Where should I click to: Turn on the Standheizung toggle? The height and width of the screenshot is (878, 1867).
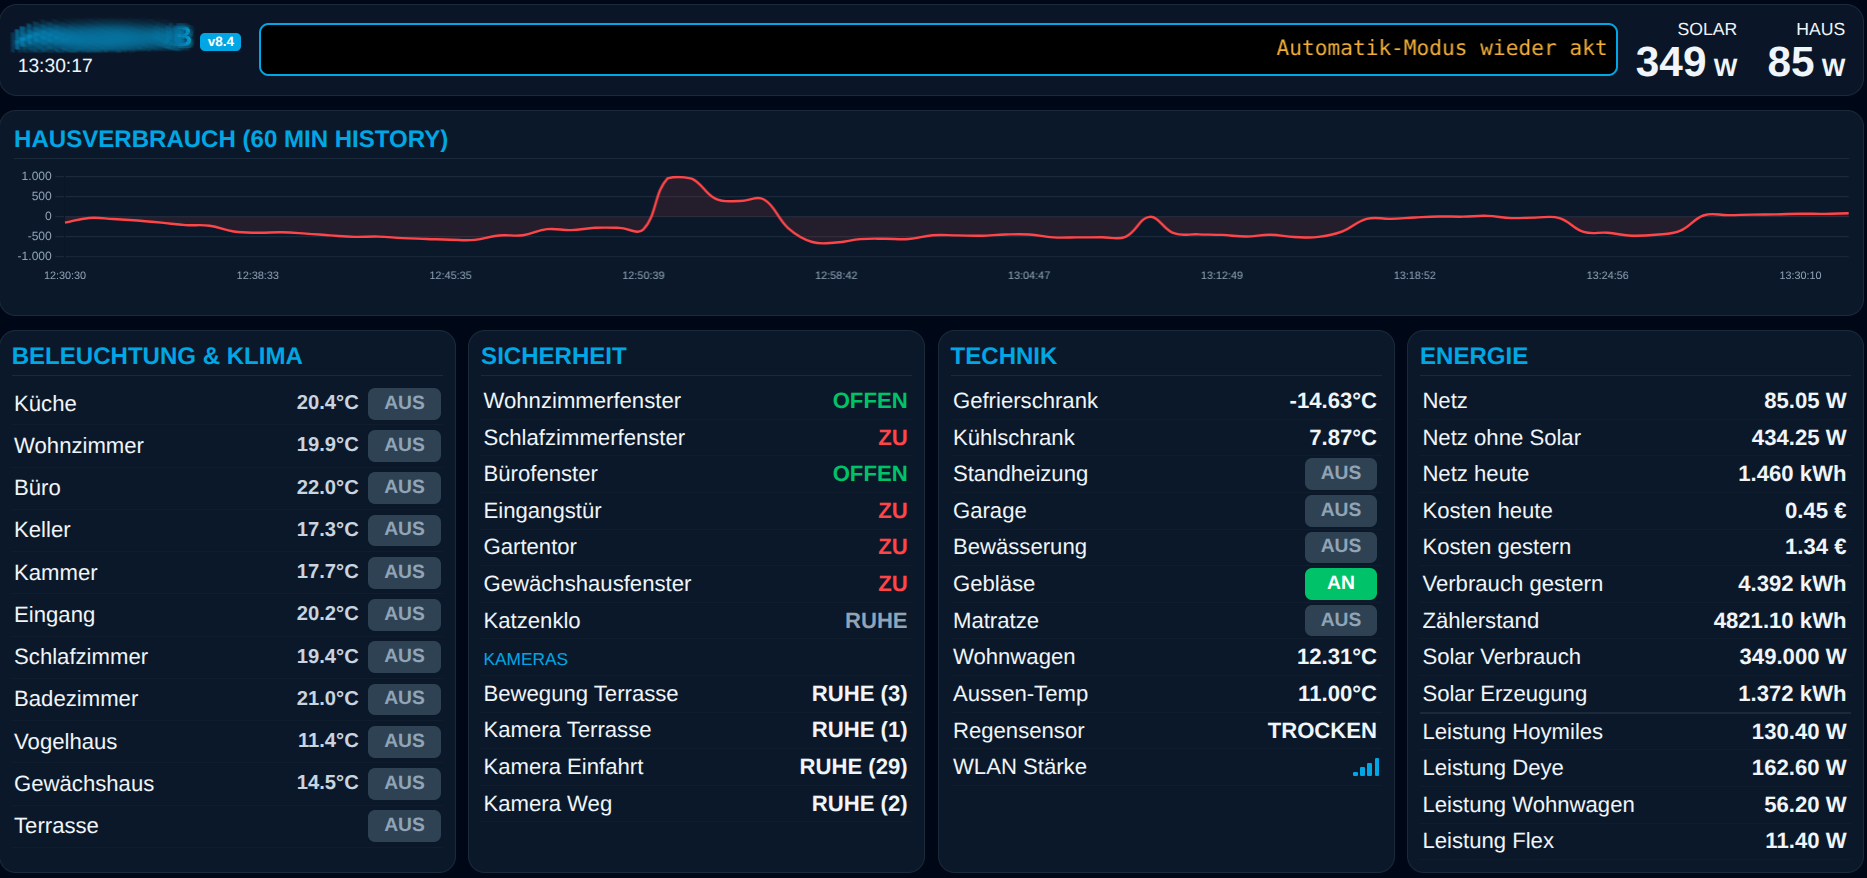1341,473
